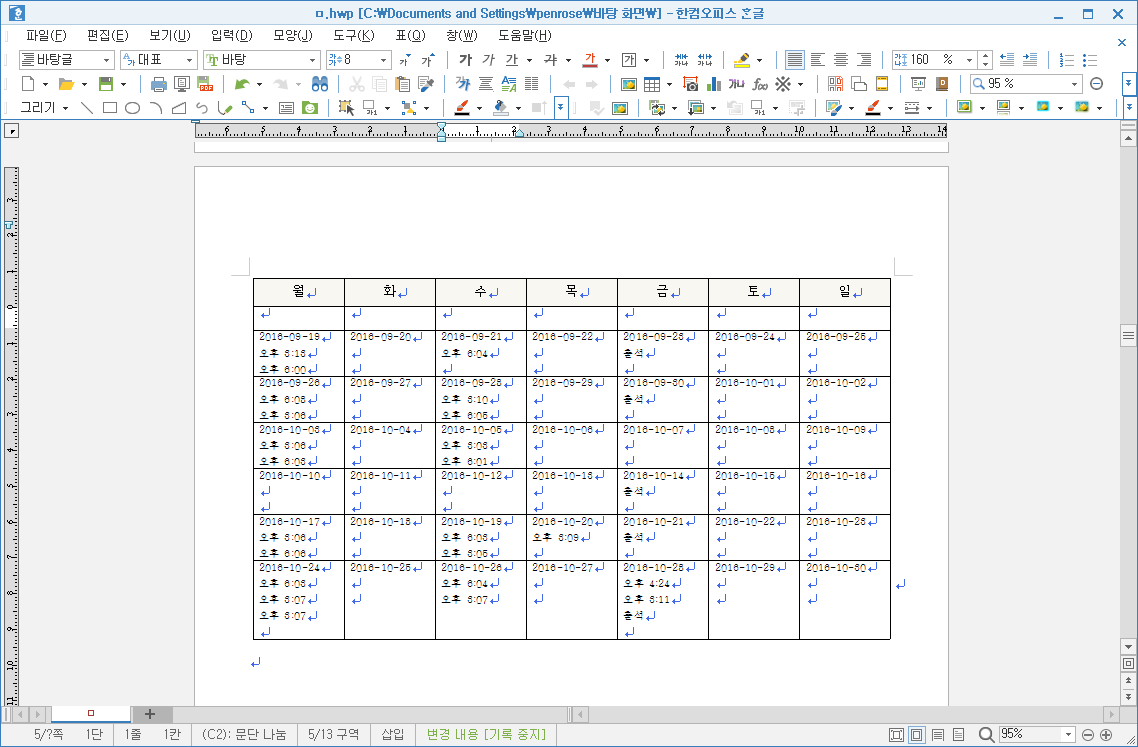Zoom out with the minus circle in toolbar
1138x747 pixels.
tap(1097, 84)
